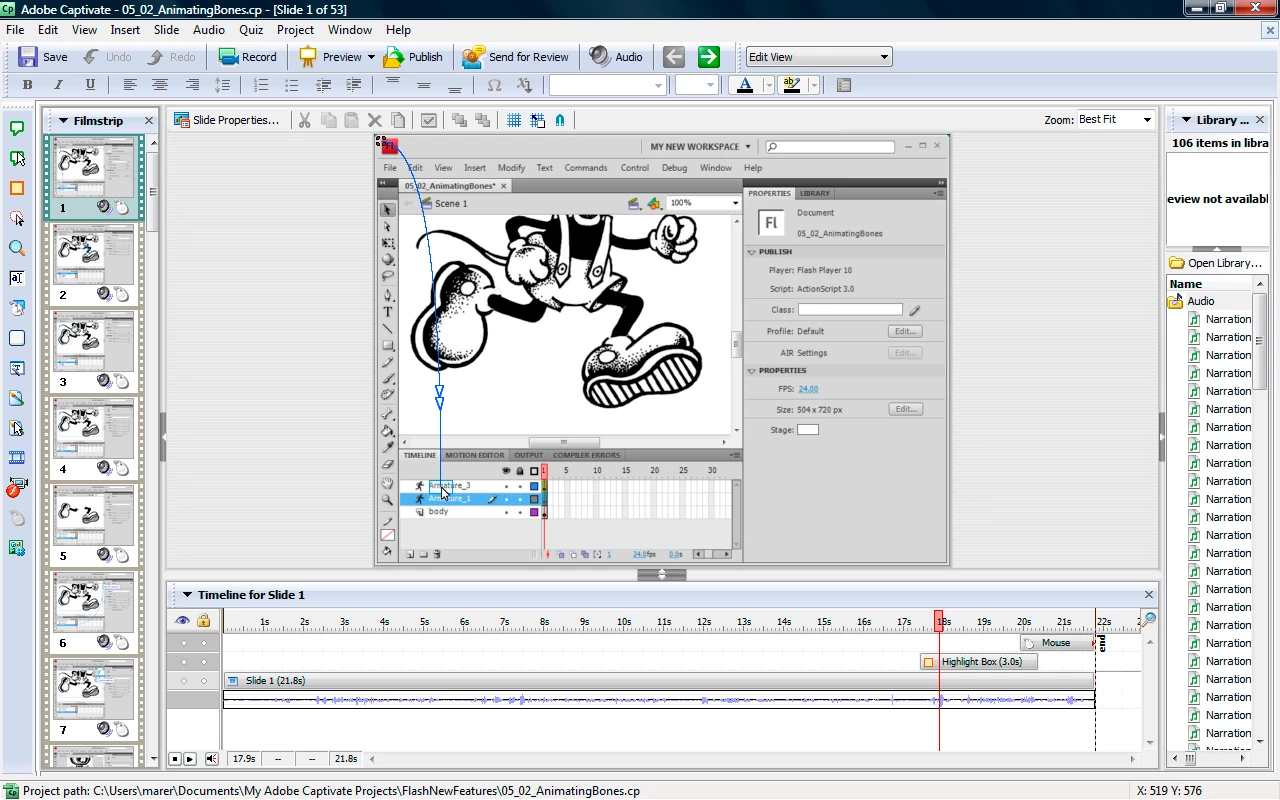Toggle lock-all padlock in timeline header

[204, 621]
